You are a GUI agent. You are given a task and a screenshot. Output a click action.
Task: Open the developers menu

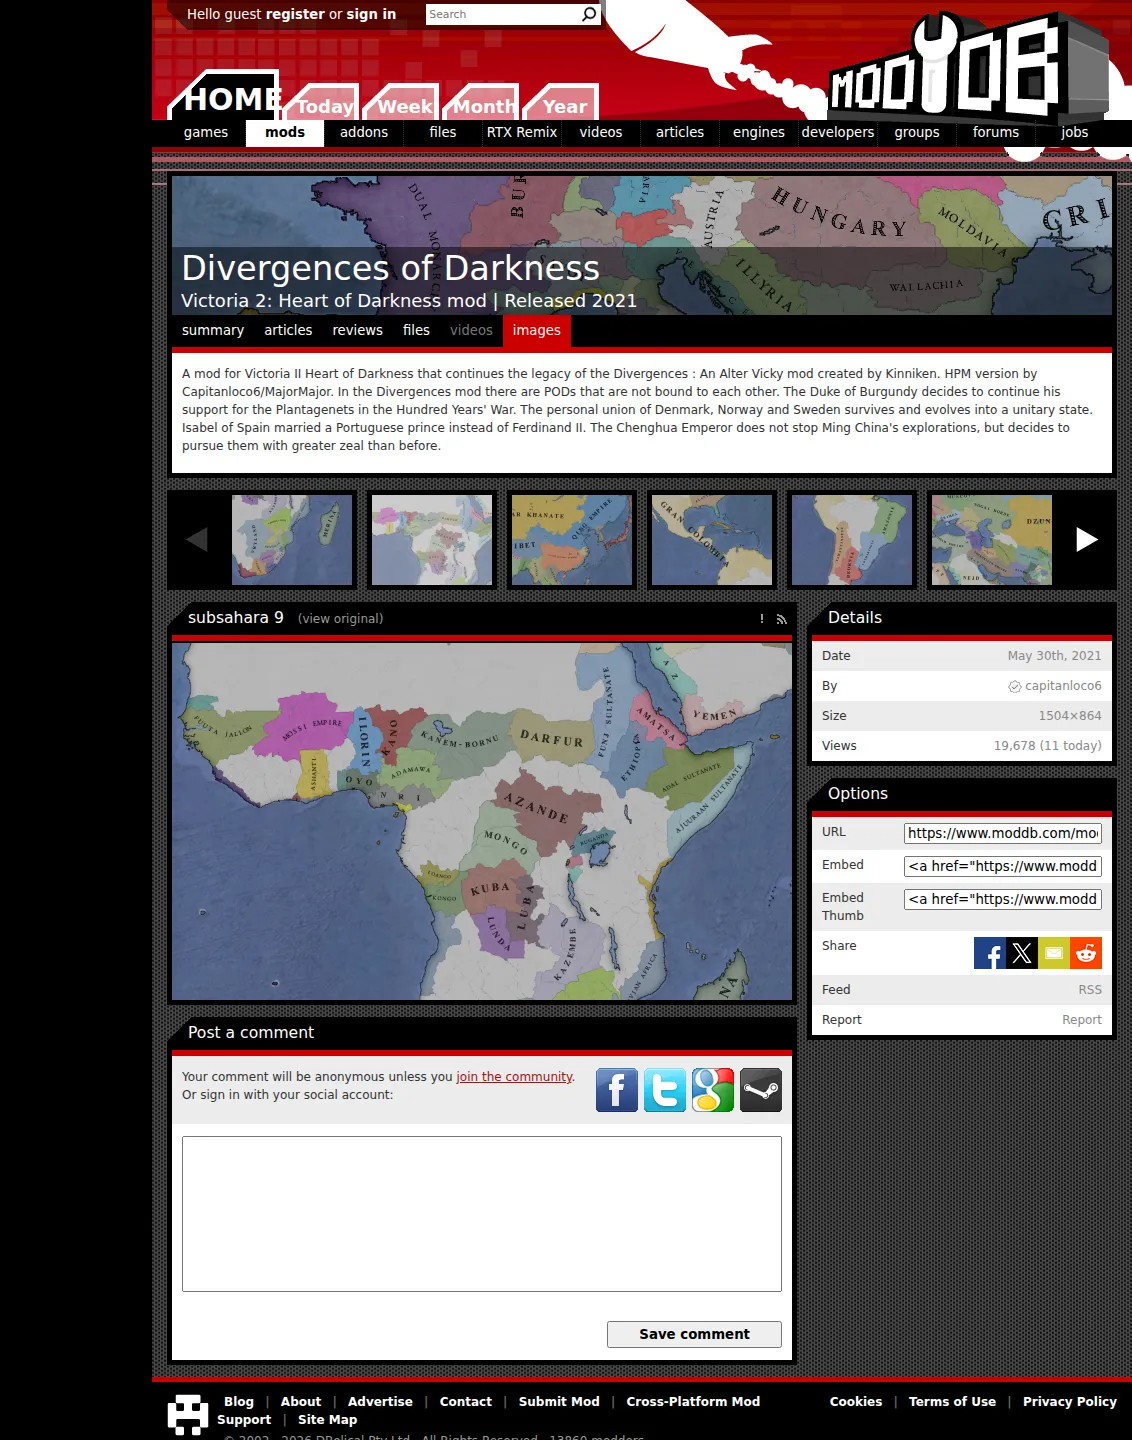[x=838, y=132]
